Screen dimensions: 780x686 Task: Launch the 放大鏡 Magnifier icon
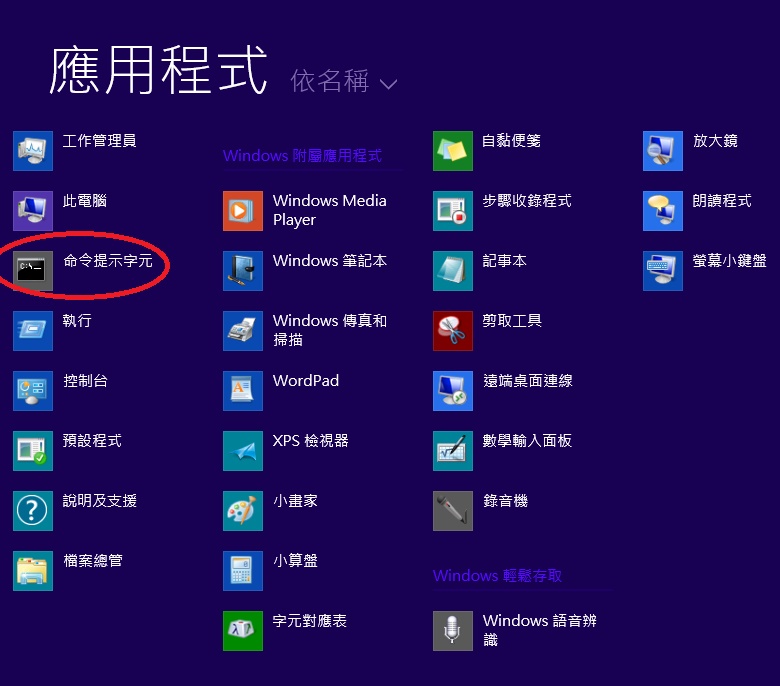[x=663, y=151]
